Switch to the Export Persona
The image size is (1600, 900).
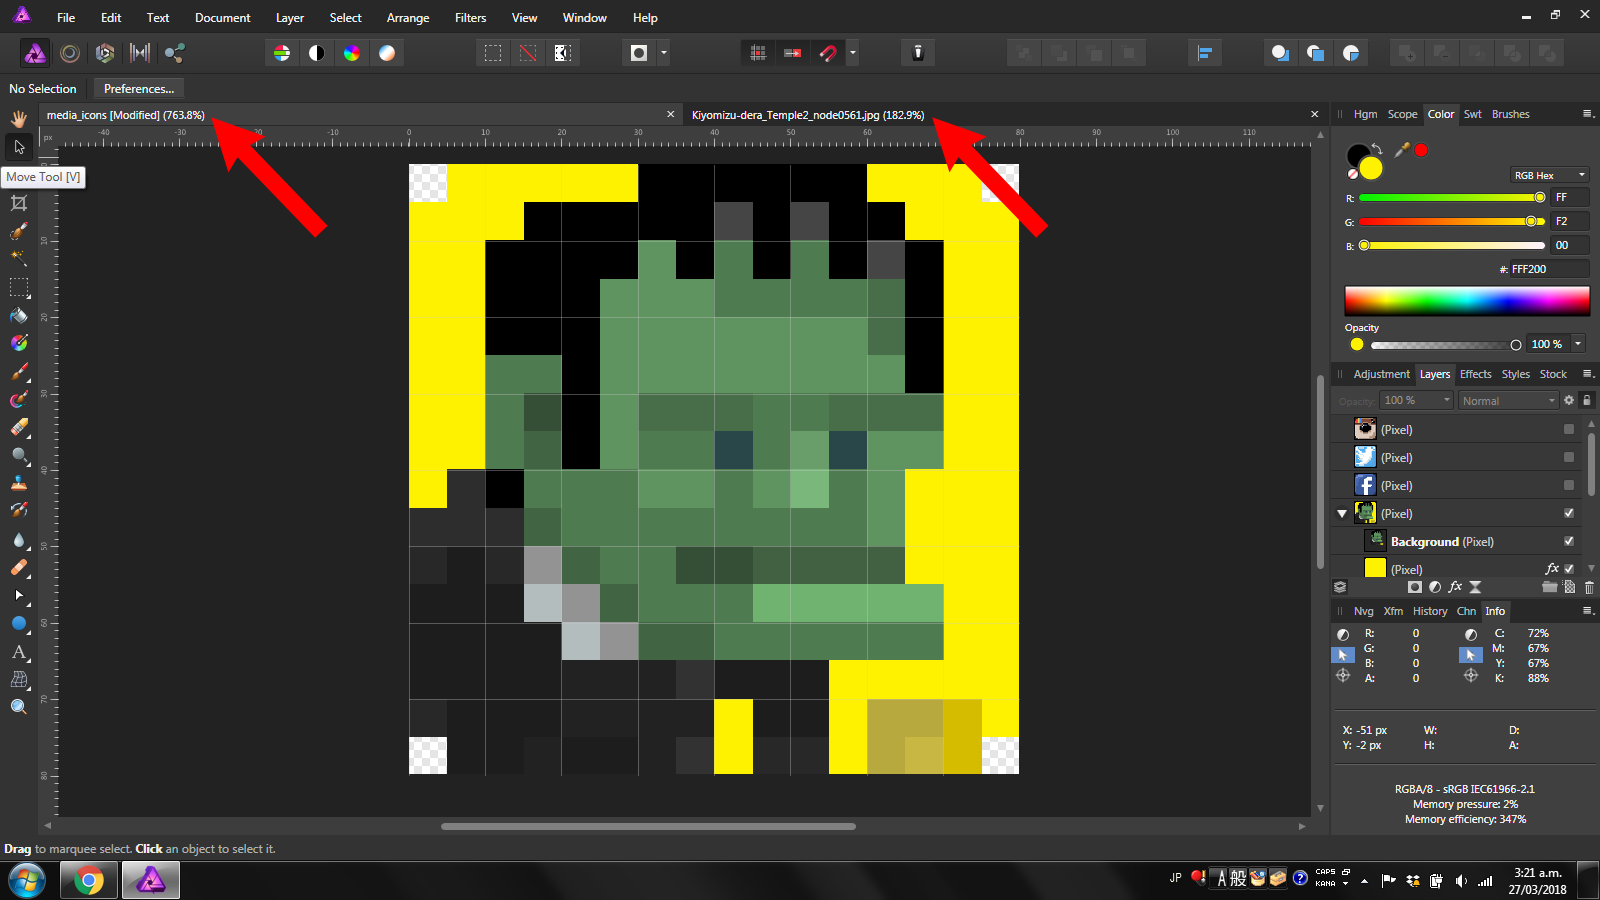pyautogui.click(x=175, y=53)
